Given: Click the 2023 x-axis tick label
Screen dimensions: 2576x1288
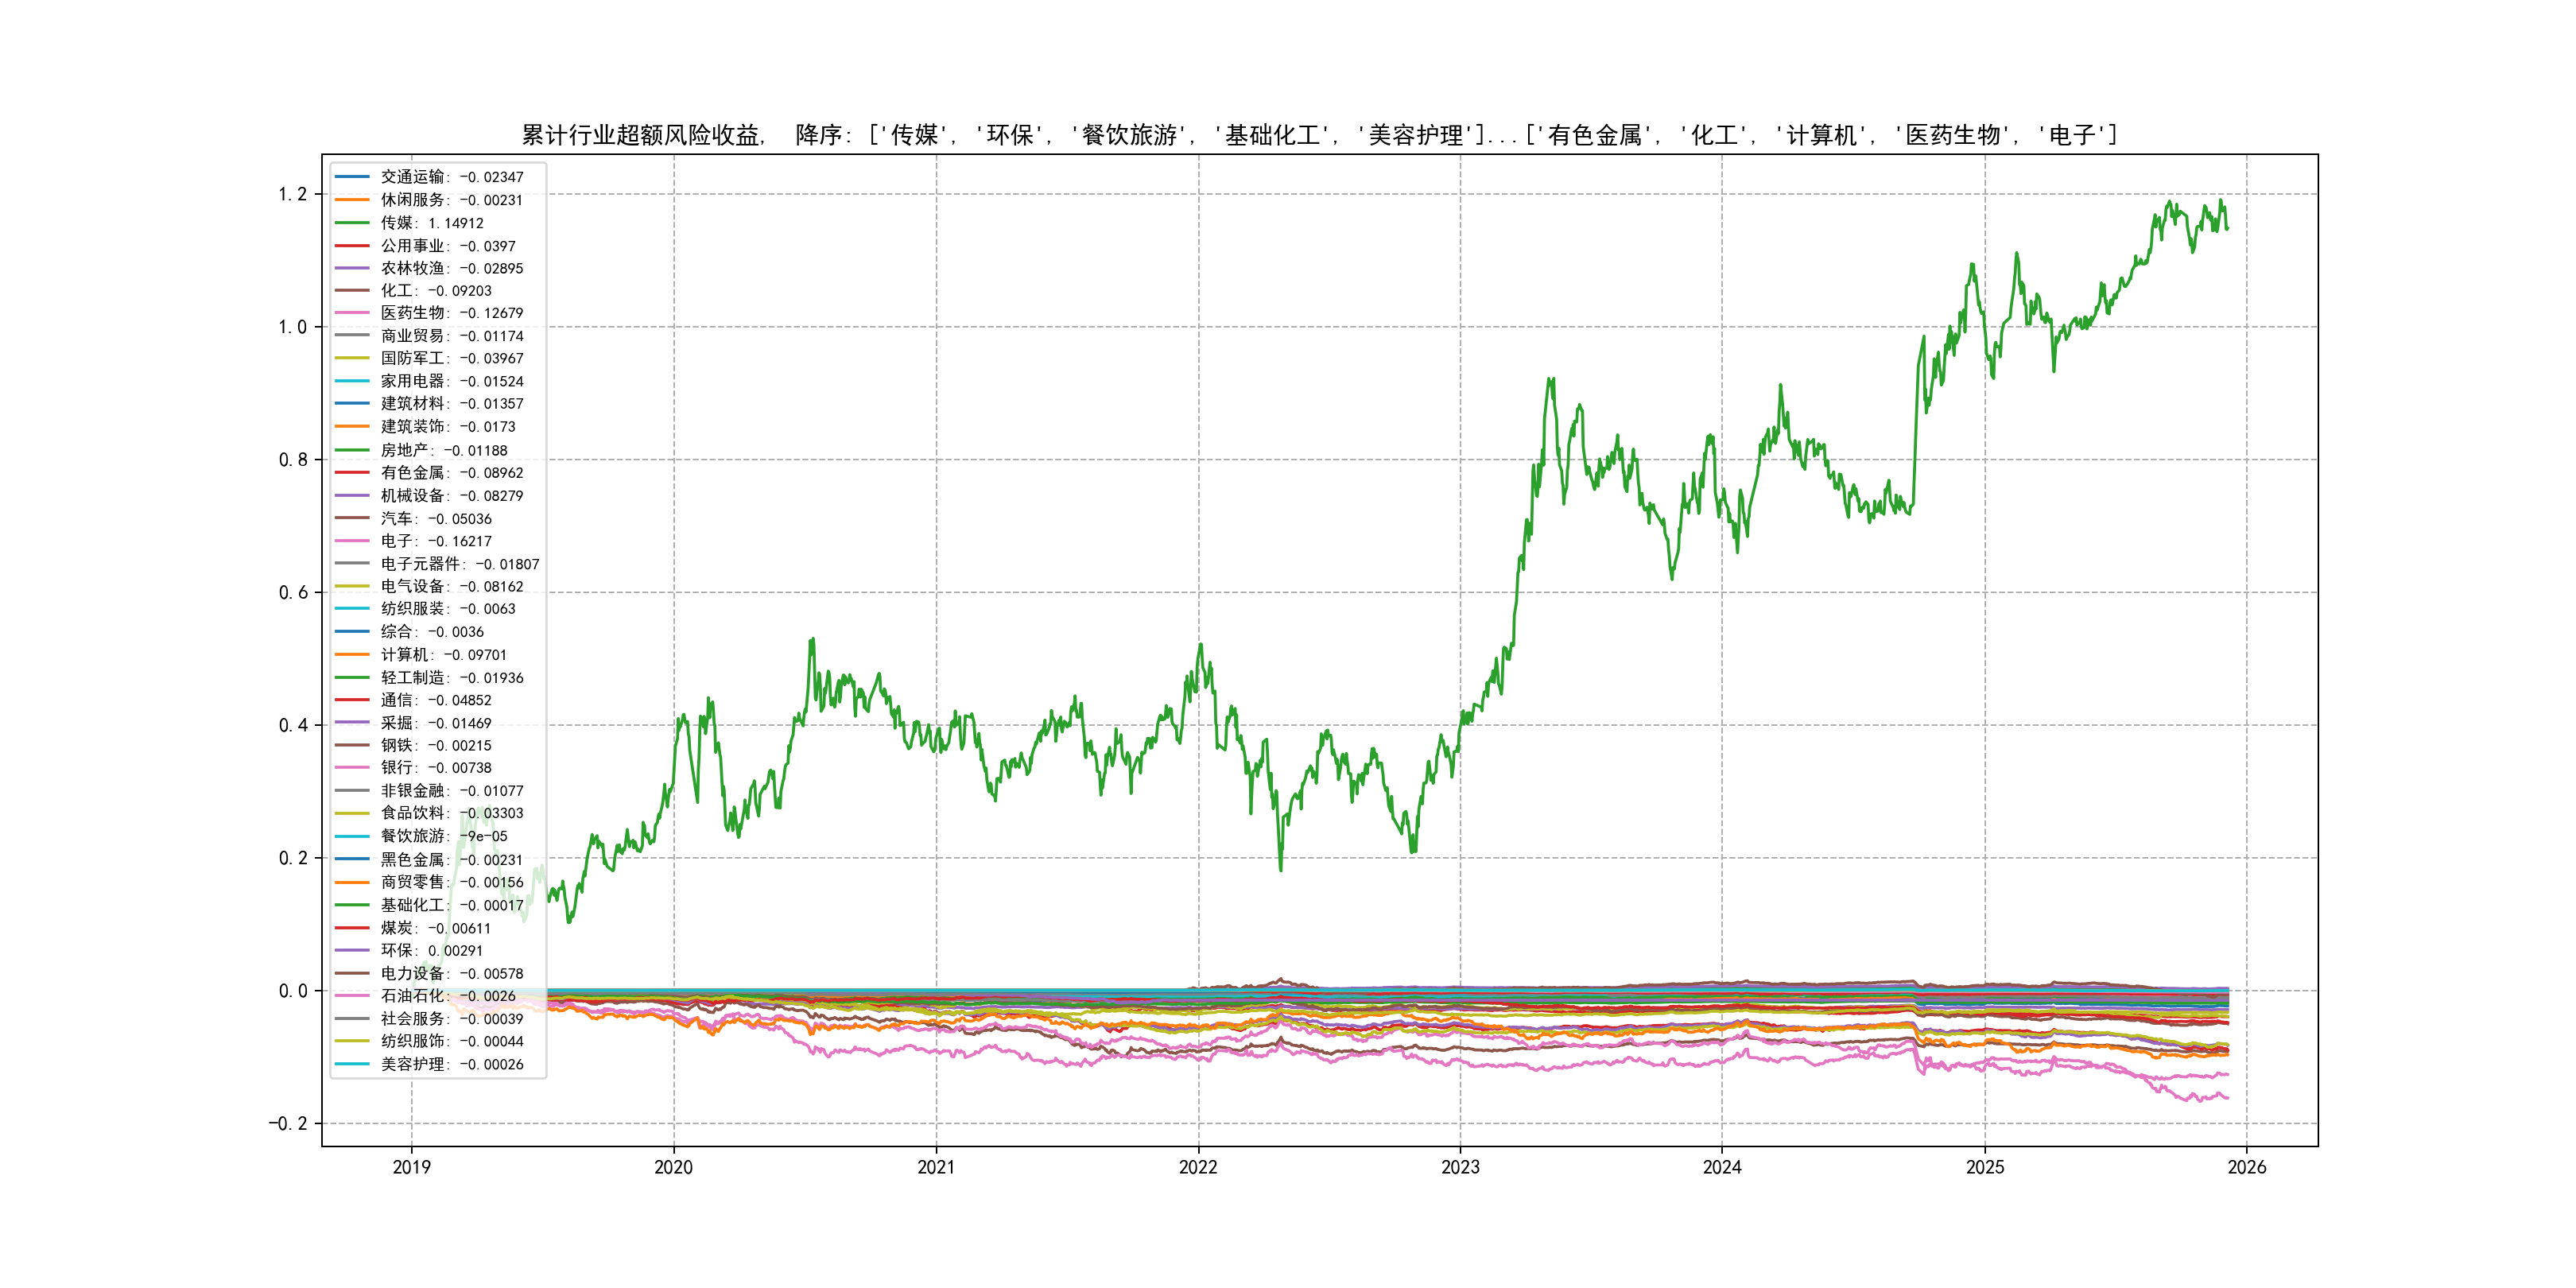Looking at the screenshot, I should tap(1460, 1167).
